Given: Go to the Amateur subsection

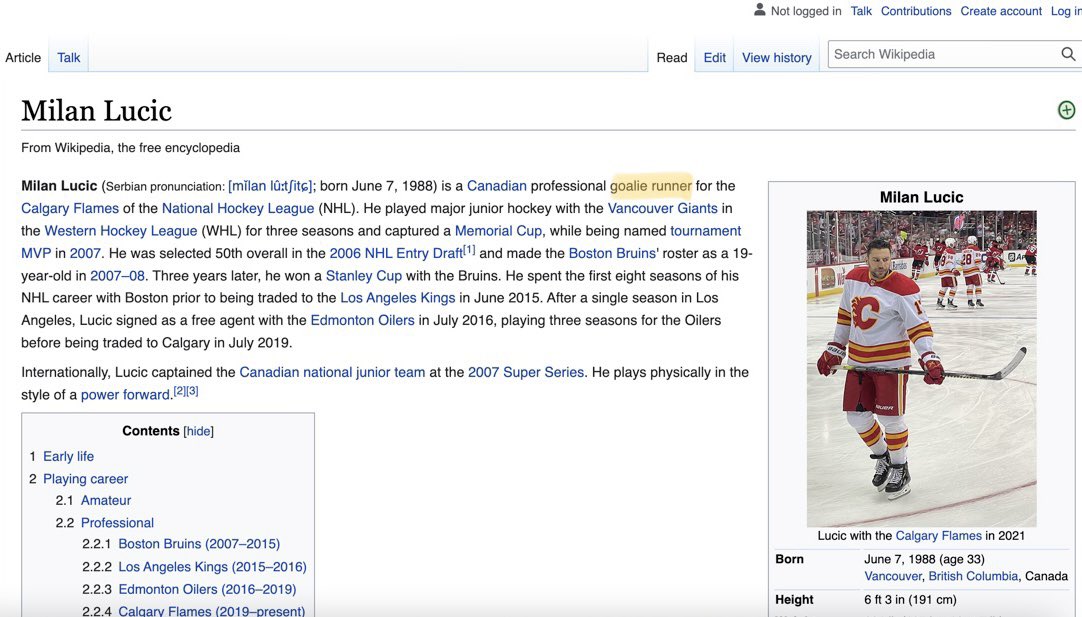Looking at the screenshot, I should point(106,500).
